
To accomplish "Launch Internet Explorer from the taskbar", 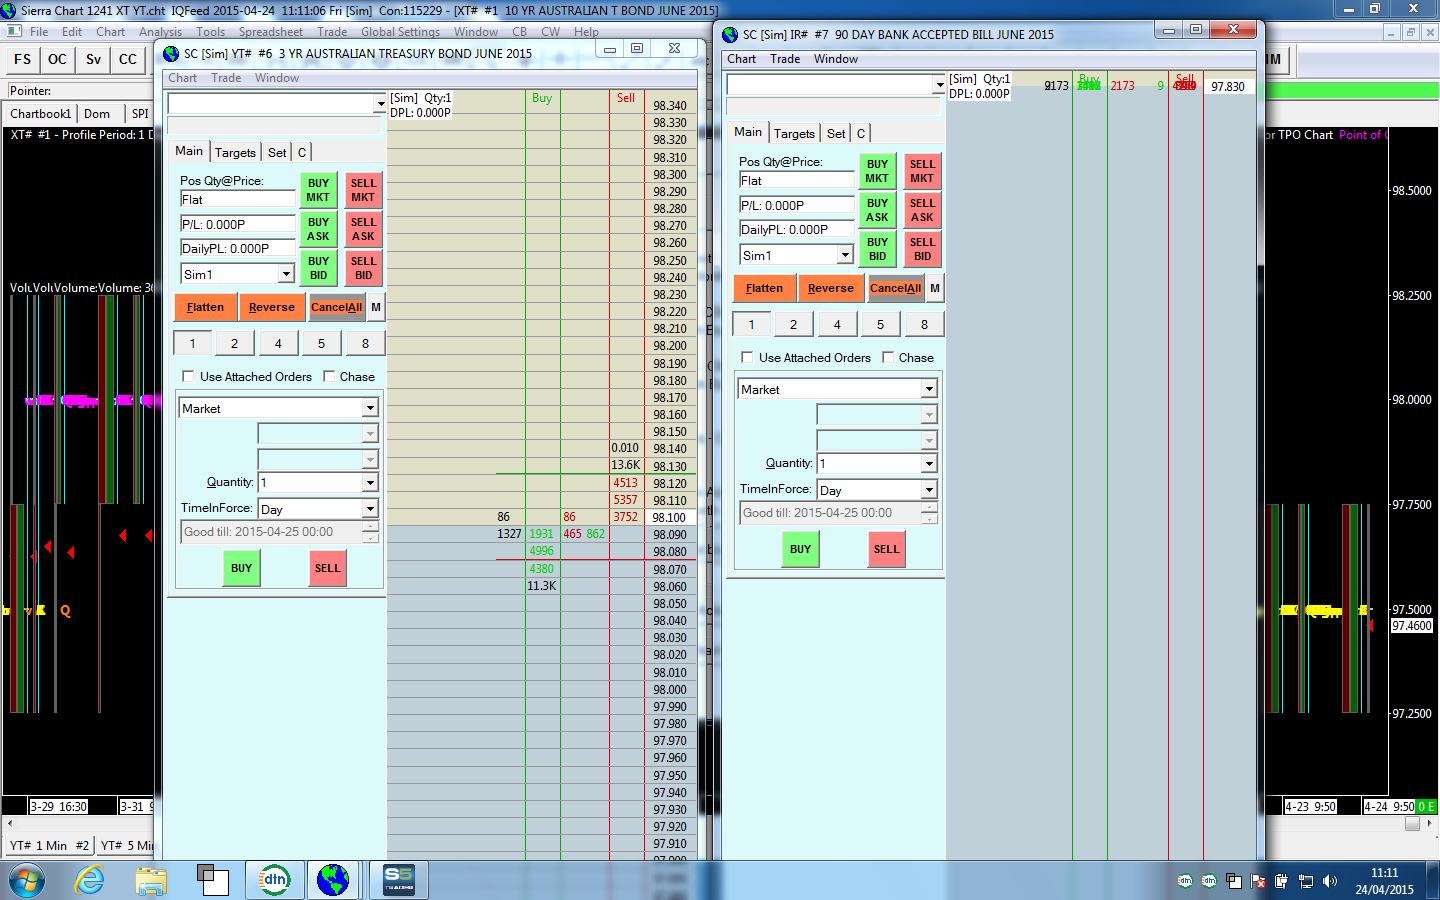I will coord(90,881).
